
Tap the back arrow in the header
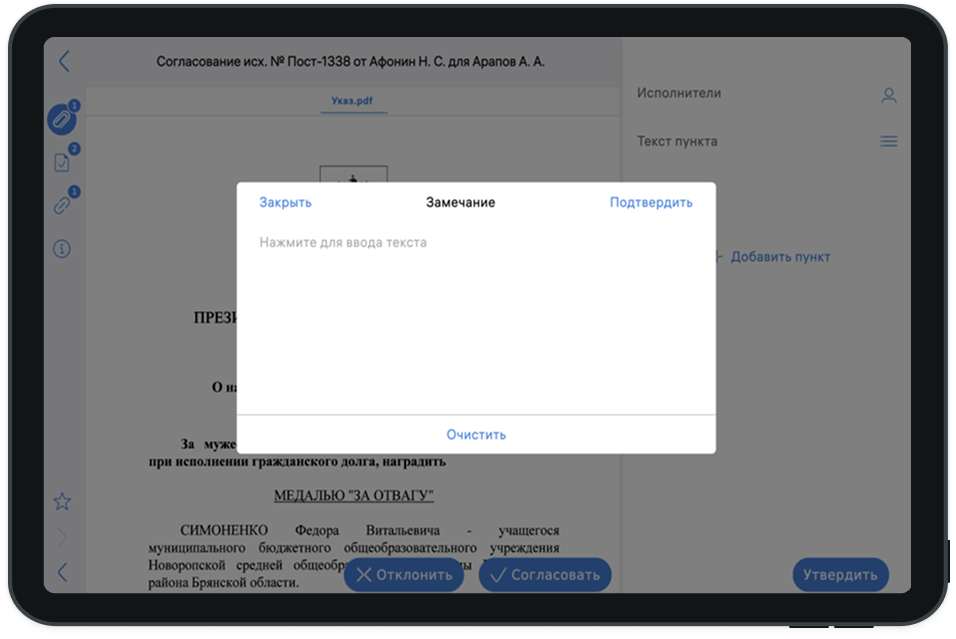pyautogui.click(x=64, y=62)
